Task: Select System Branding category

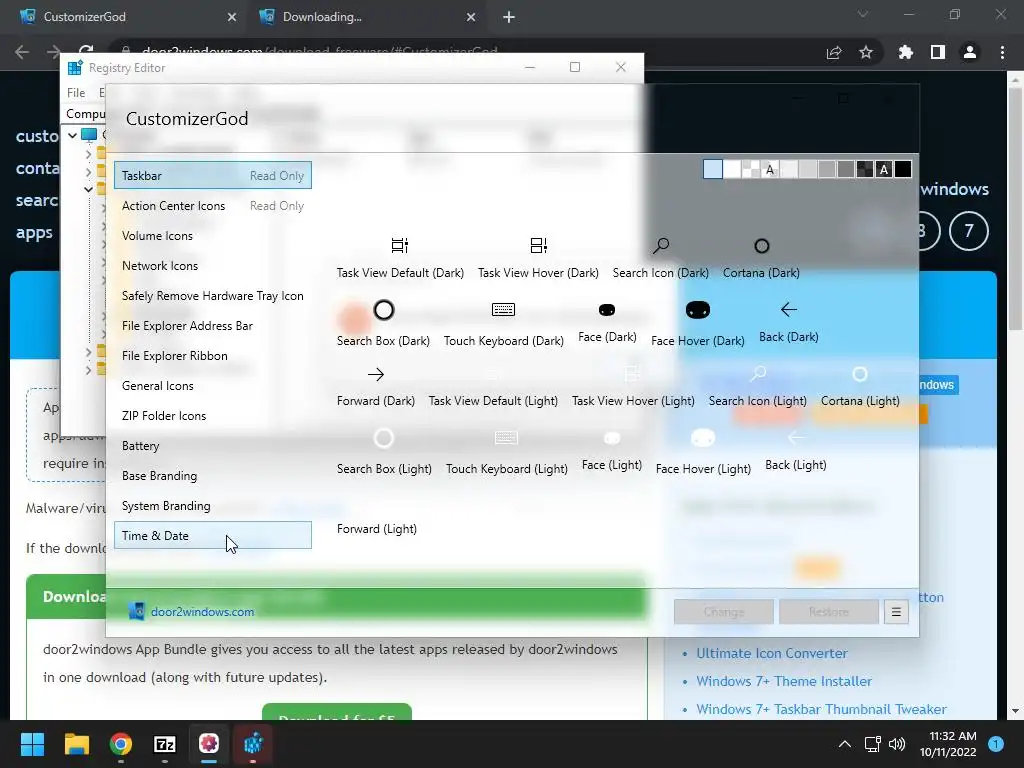Action: [212, 506]
